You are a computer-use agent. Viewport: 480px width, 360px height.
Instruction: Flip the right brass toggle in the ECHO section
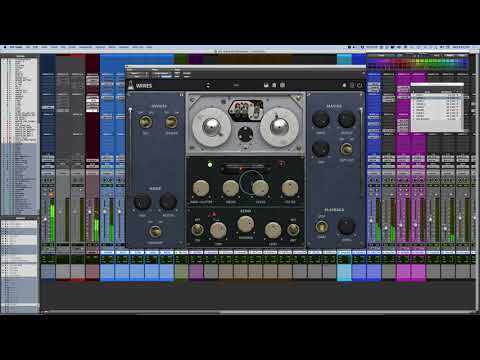(x=293, y=229)
